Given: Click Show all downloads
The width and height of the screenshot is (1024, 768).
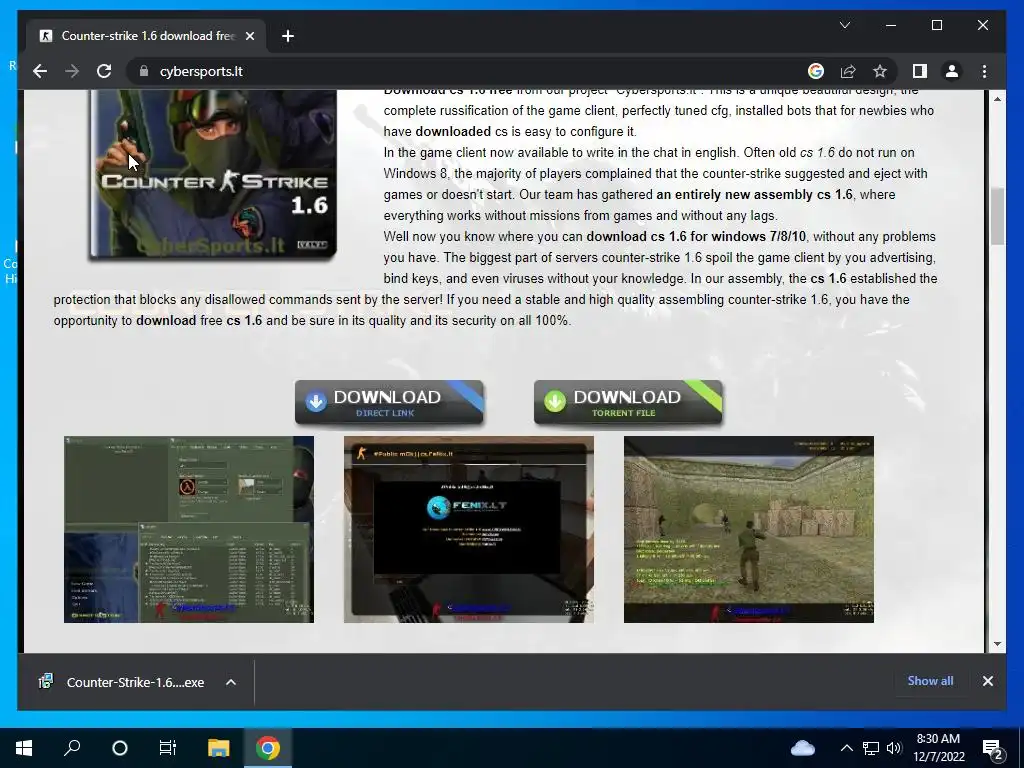Looking at the screenshot, I should [x=930, y=680].
